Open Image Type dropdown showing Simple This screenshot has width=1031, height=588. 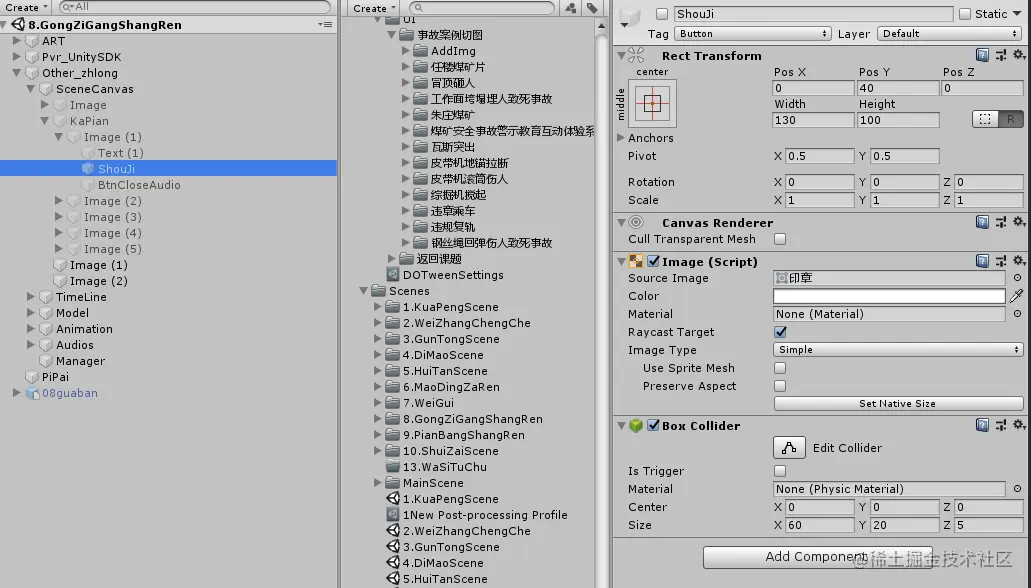tap(898, 350)
